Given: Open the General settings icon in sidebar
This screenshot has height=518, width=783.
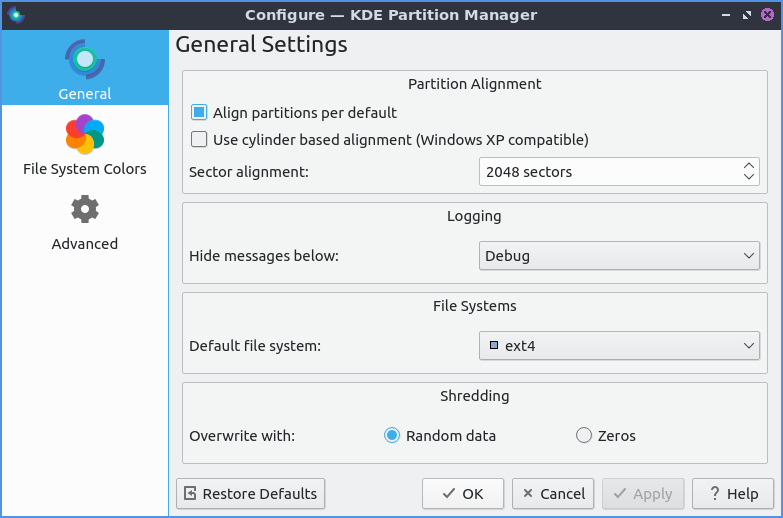Looking at the screenshot, I should (85, 61).
